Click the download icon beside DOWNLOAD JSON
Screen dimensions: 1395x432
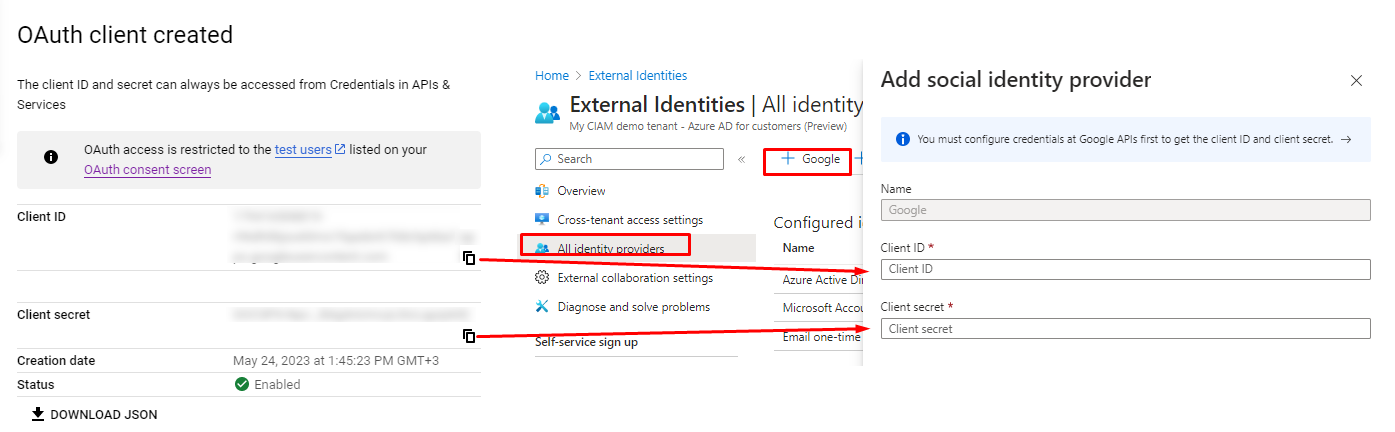[x=38, y=414]
